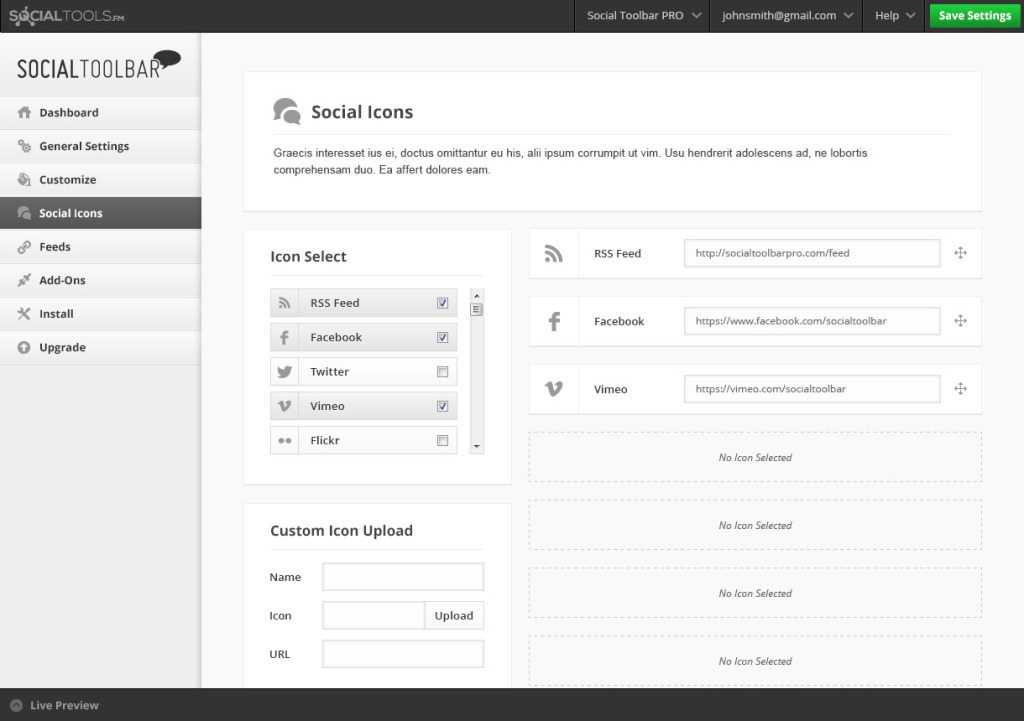Click the custom Icon file field
The height and width of the screenshot is (721, 1024).
374,615
